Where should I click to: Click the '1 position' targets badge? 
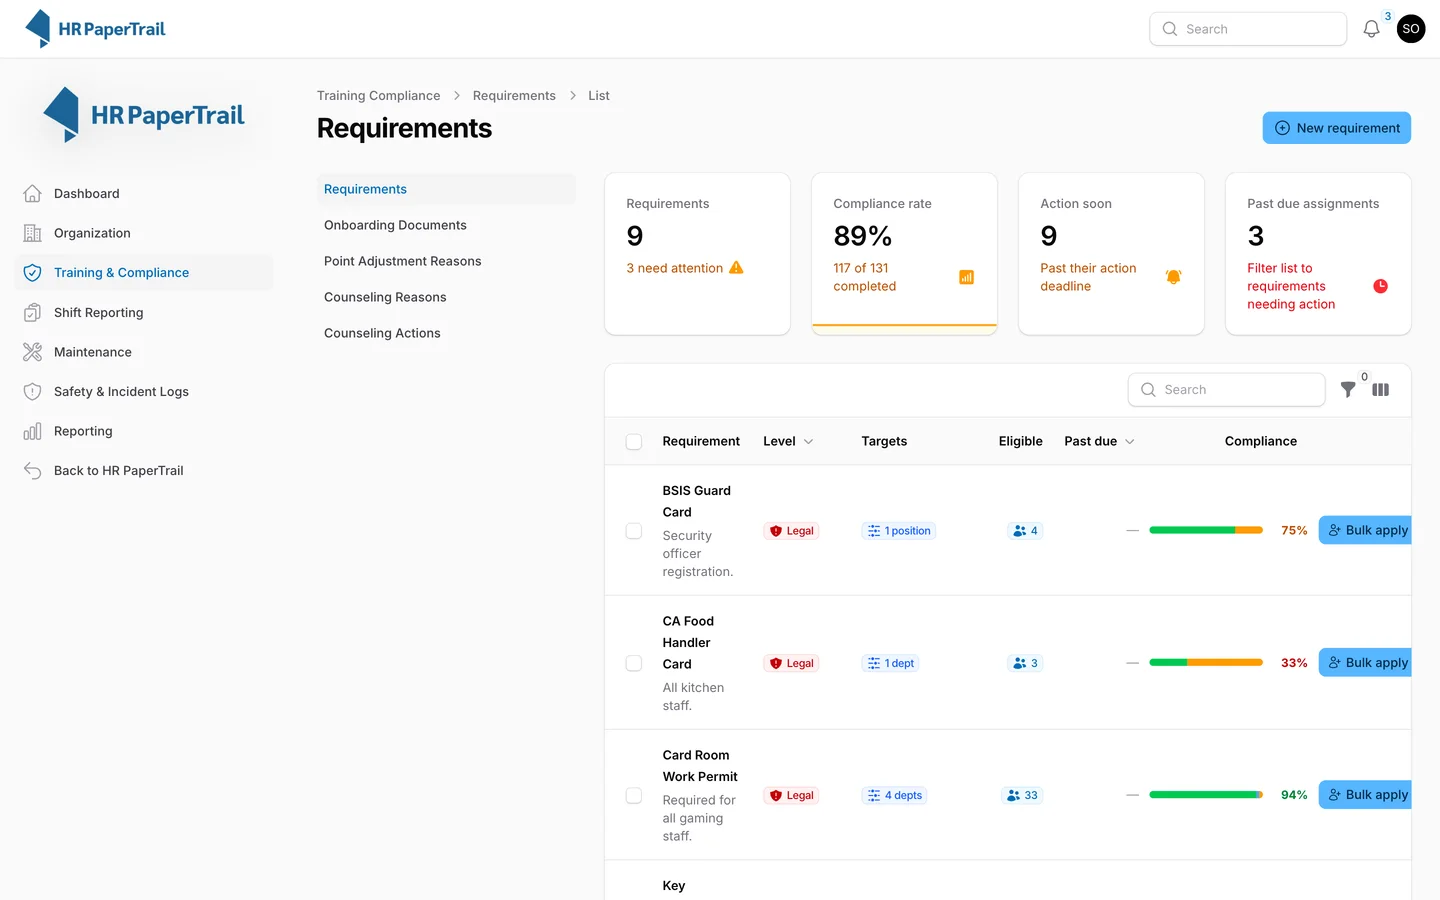click(899, 531)
